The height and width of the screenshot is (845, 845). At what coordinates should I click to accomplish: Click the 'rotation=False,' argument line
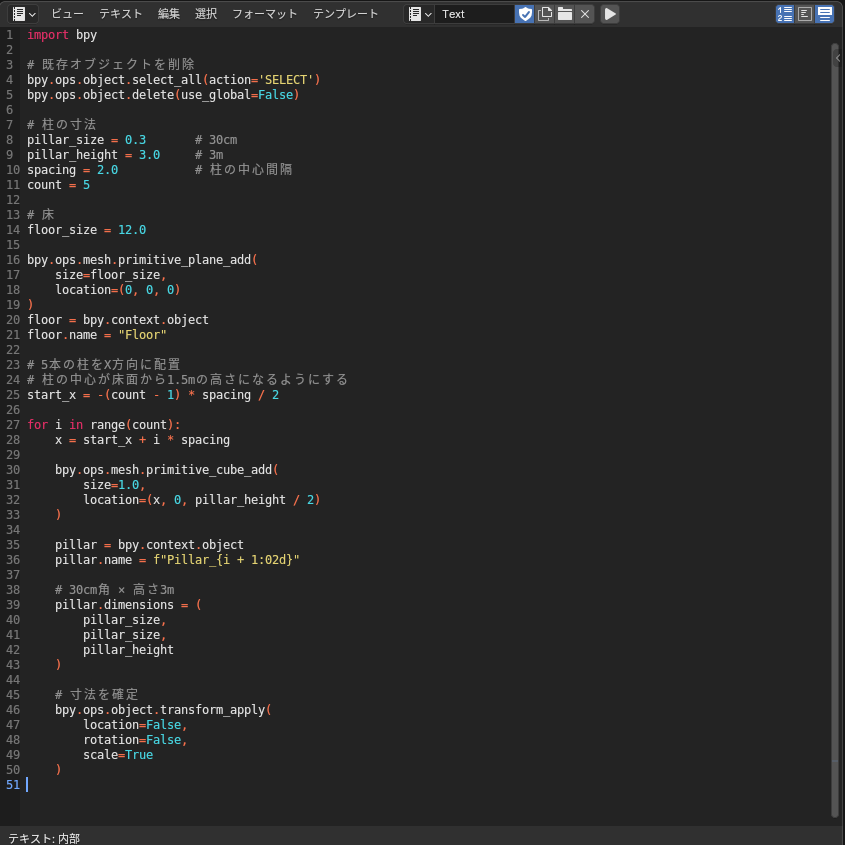coord(135,740)
